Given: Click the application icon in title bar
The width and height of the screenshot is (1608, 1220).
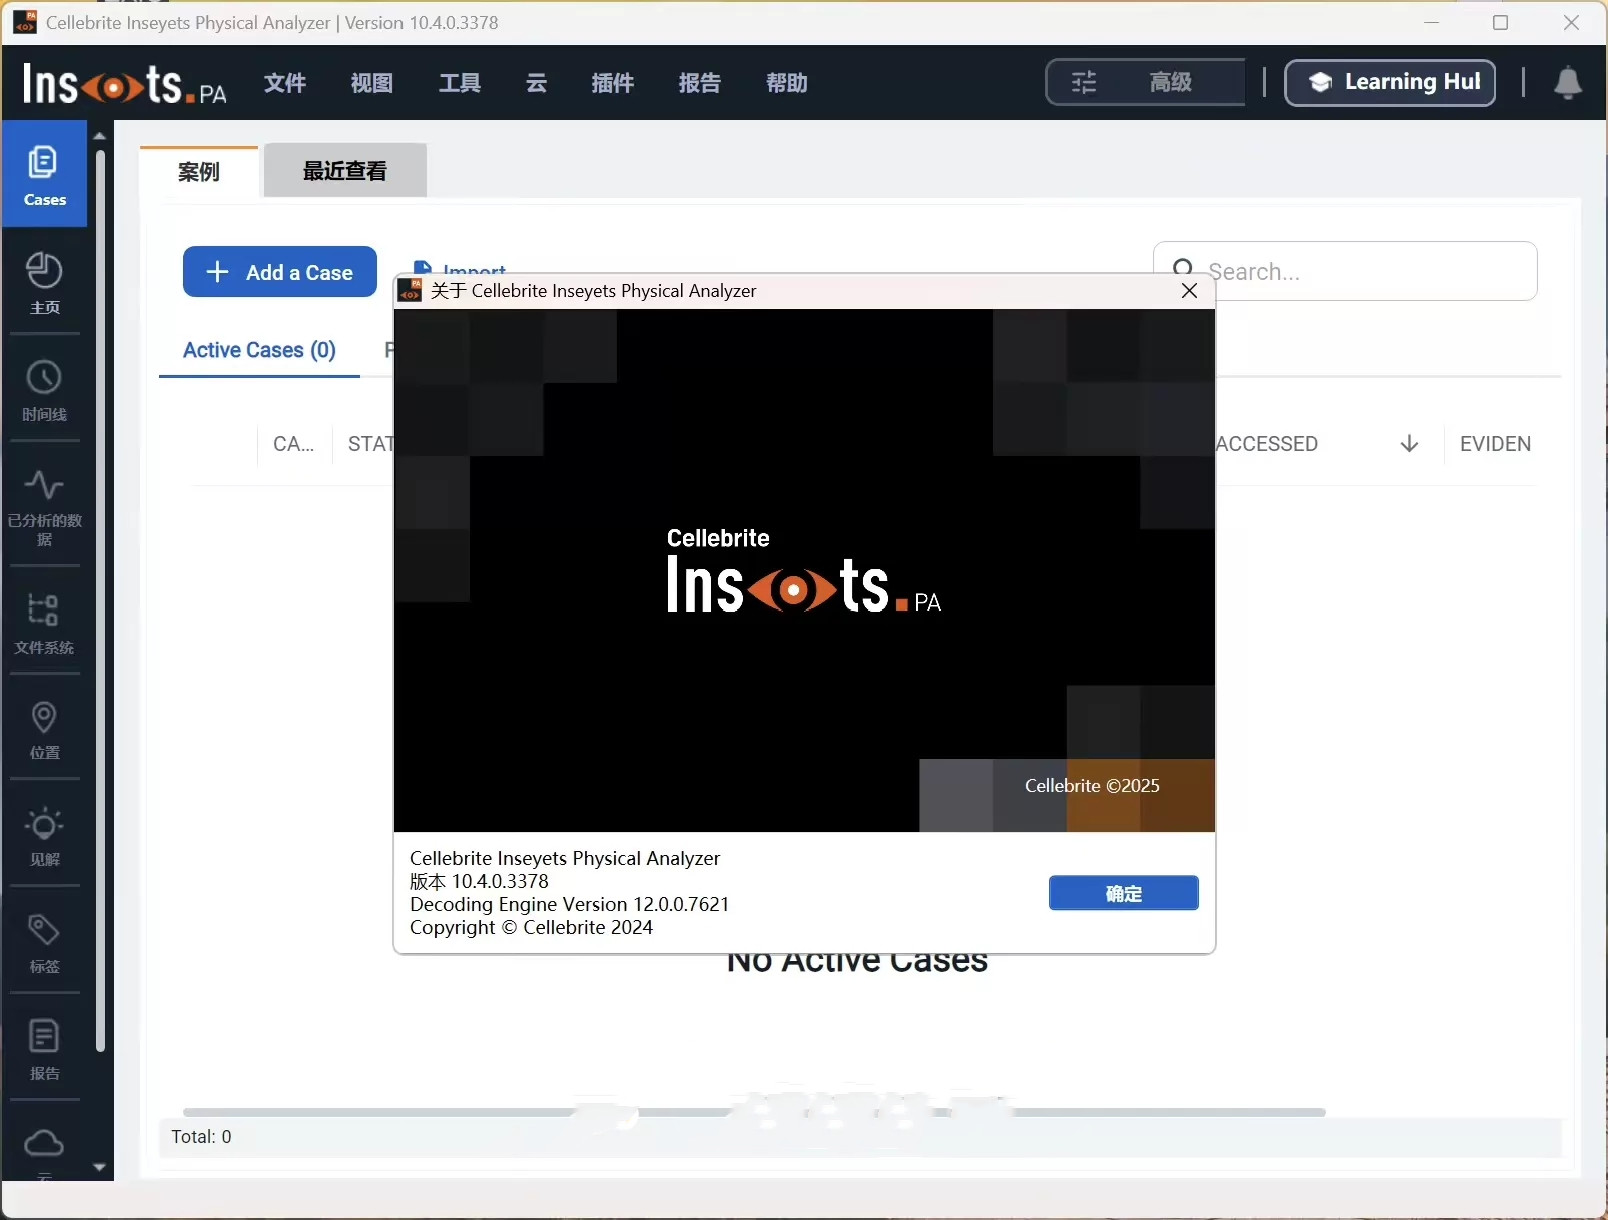Looking at the screenshot, I should (25, 22).
